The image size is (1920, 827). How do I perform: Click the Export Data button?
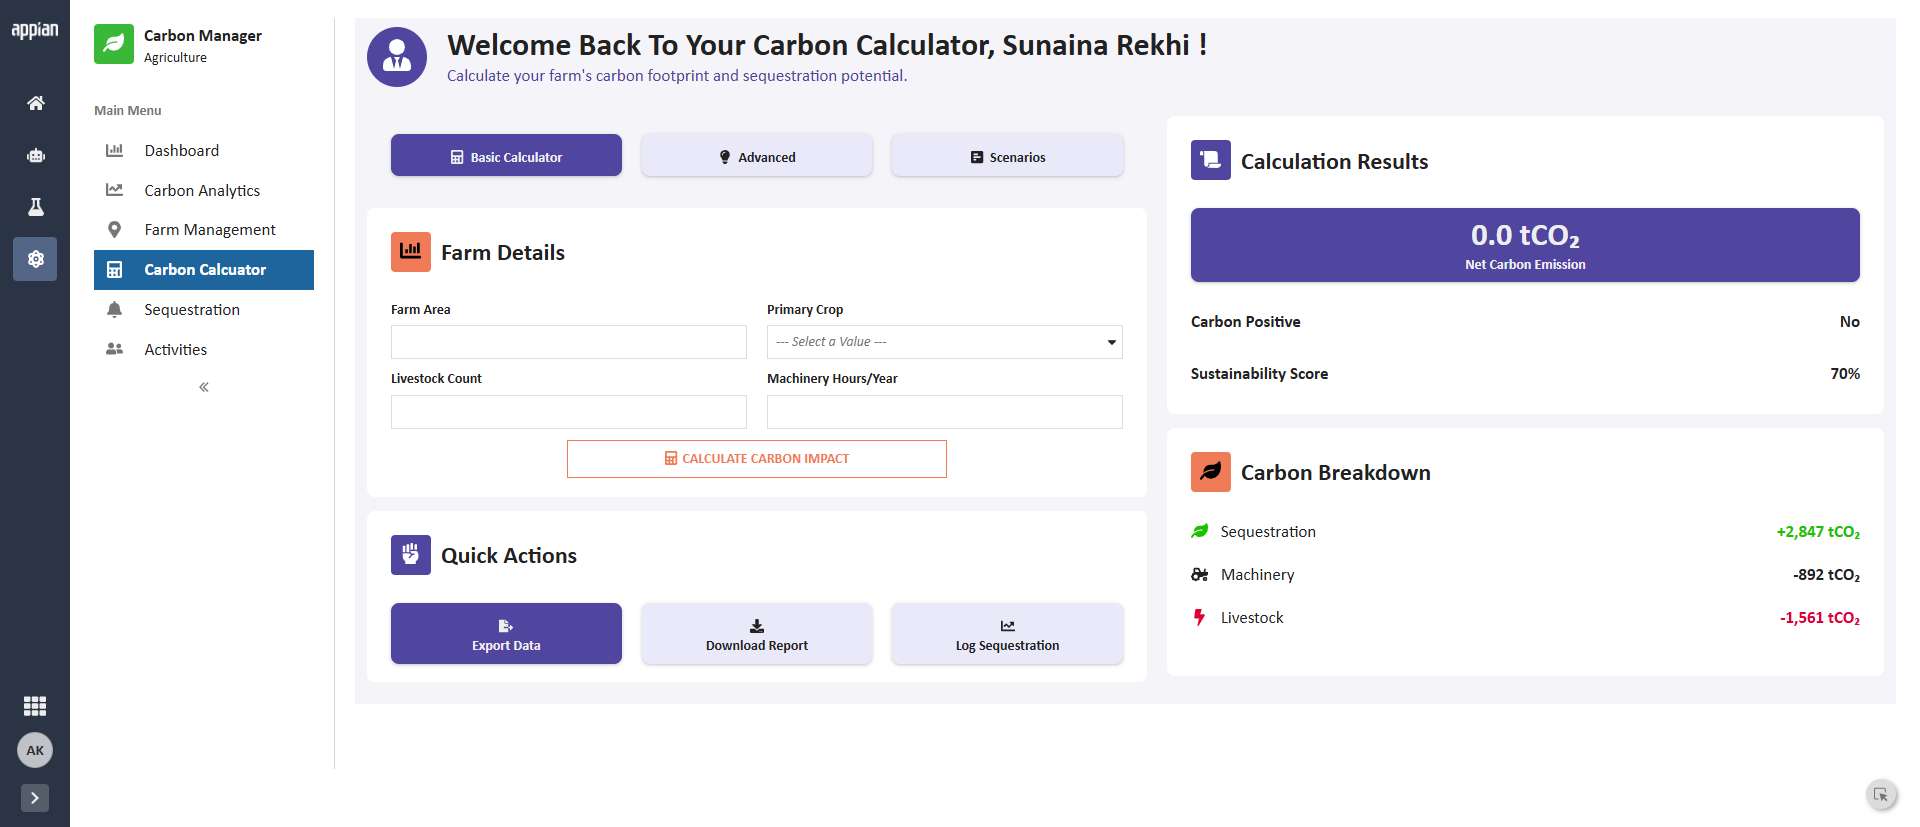pos(506,634)
